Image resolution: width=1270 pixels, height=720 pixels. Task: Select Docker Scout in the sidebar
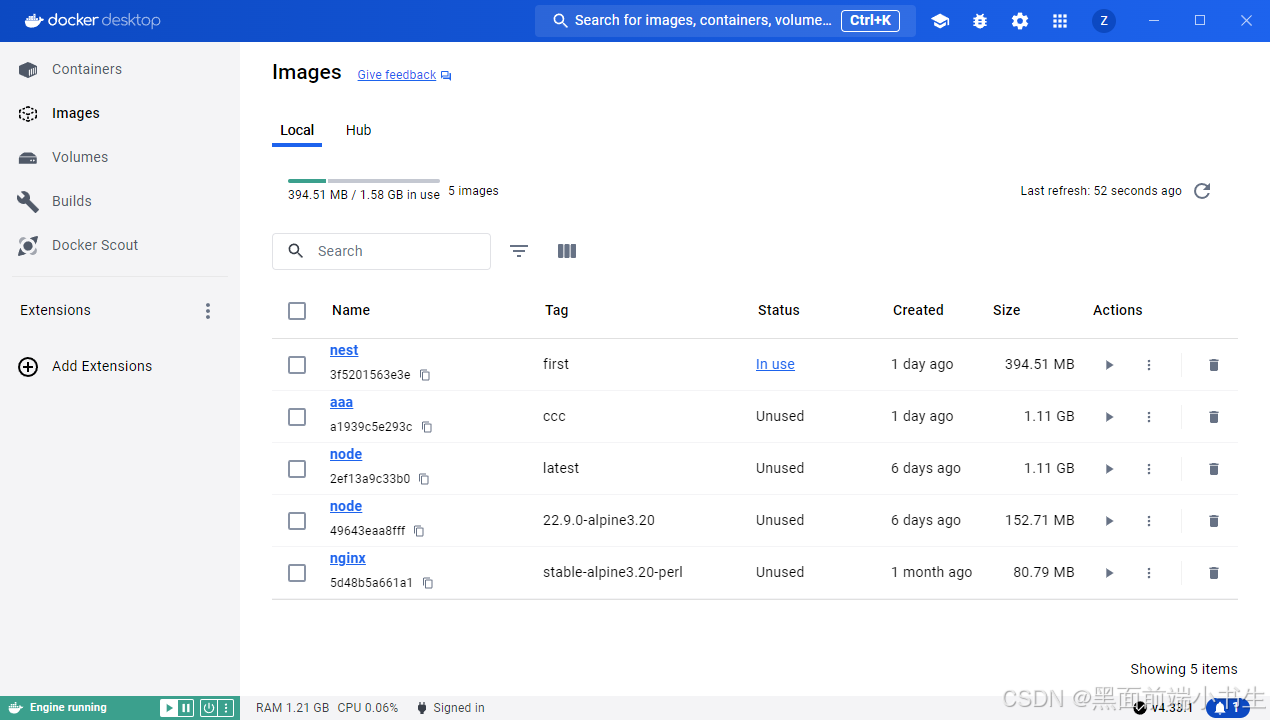tap(94, 244)
